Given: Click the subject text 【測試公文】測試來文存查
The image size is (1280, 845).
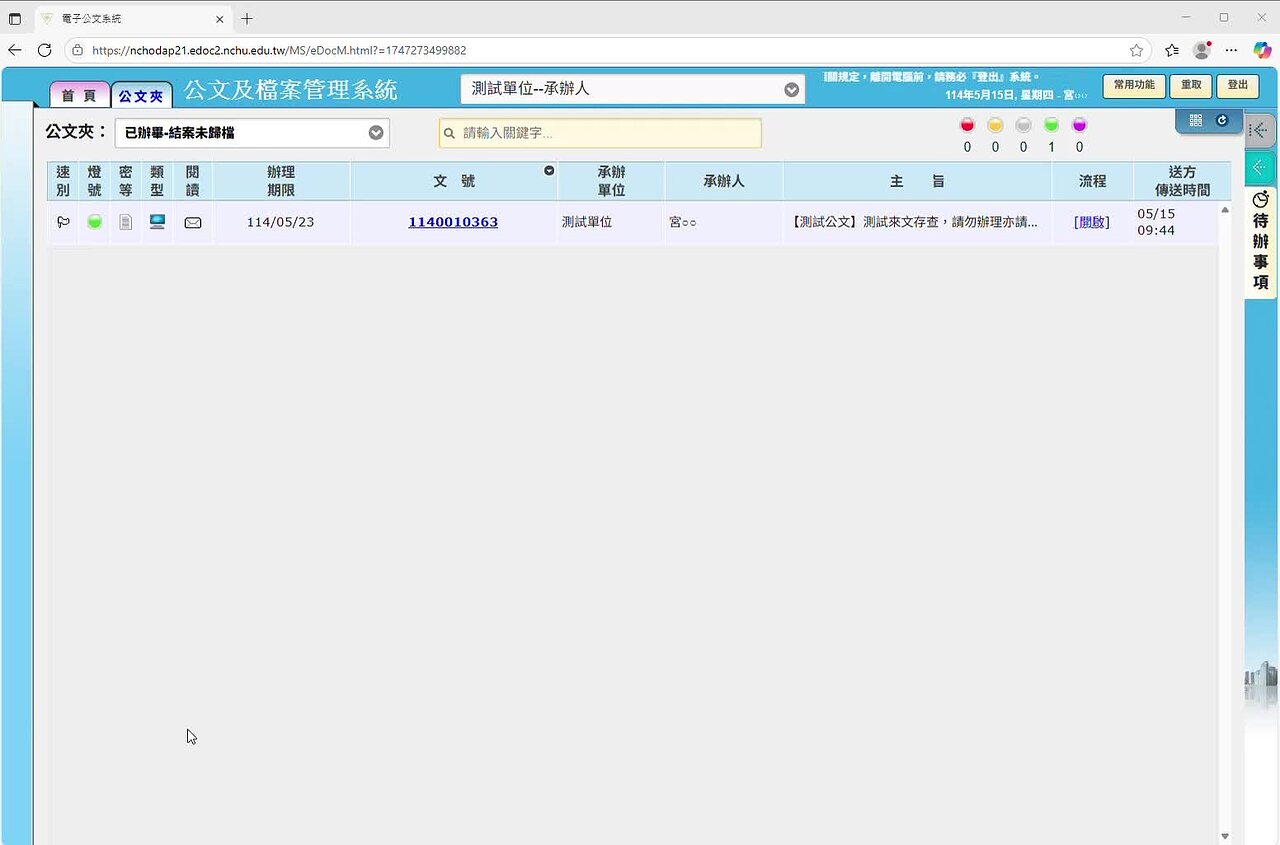Looking at the screenshot, I should click(x=913, y=222).
